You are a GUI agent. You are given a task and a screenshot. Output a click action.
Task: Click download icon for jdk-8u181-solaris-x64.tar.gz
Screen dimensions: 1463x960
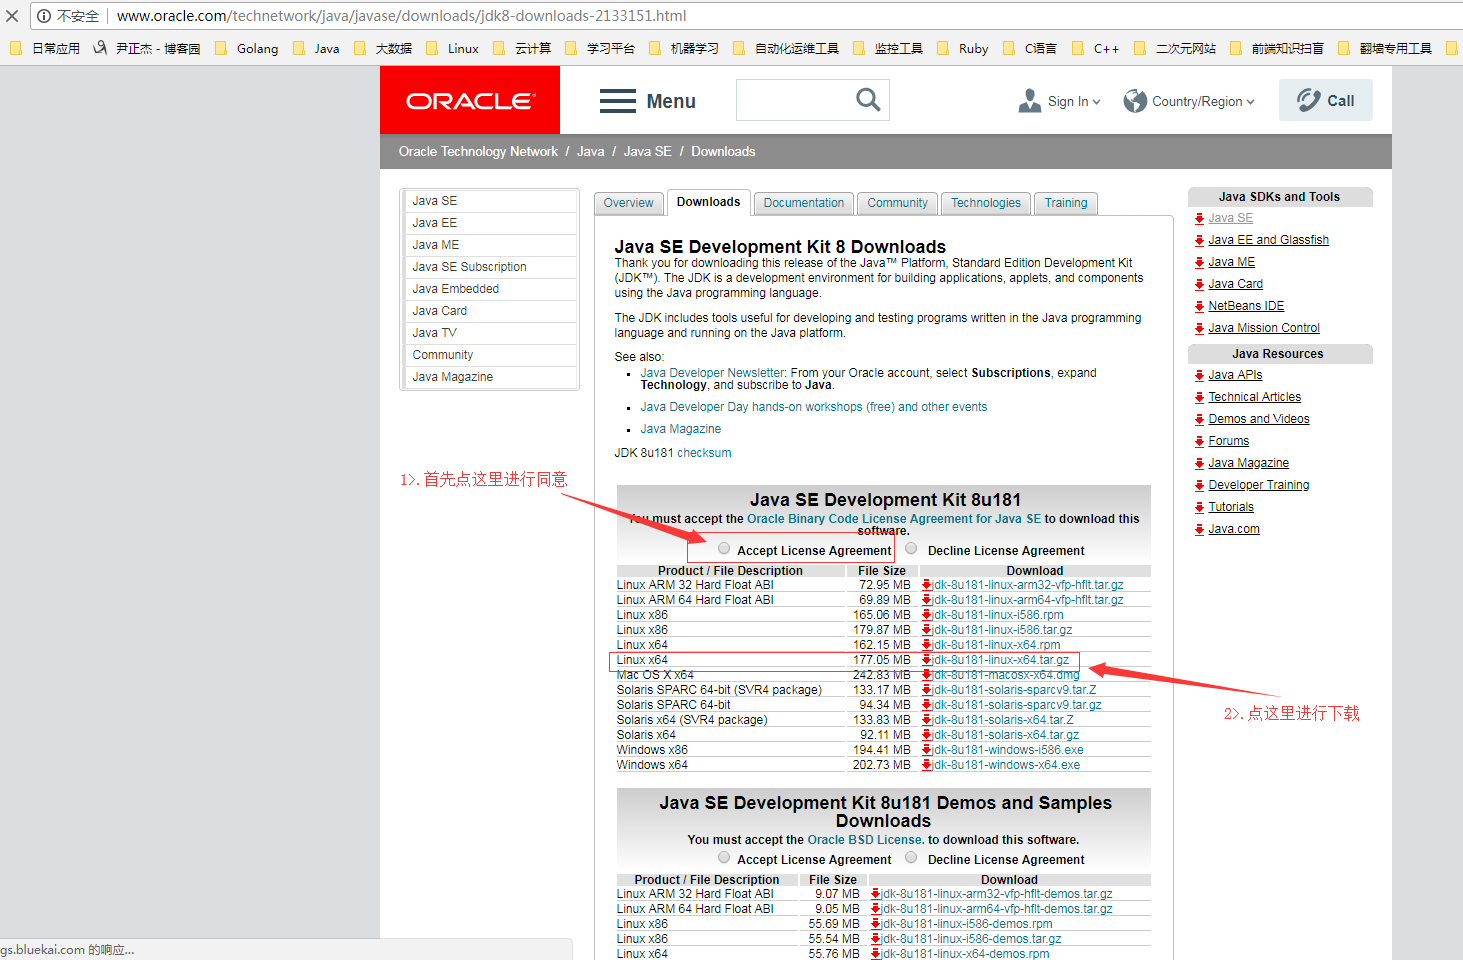(x=927, y=735)
